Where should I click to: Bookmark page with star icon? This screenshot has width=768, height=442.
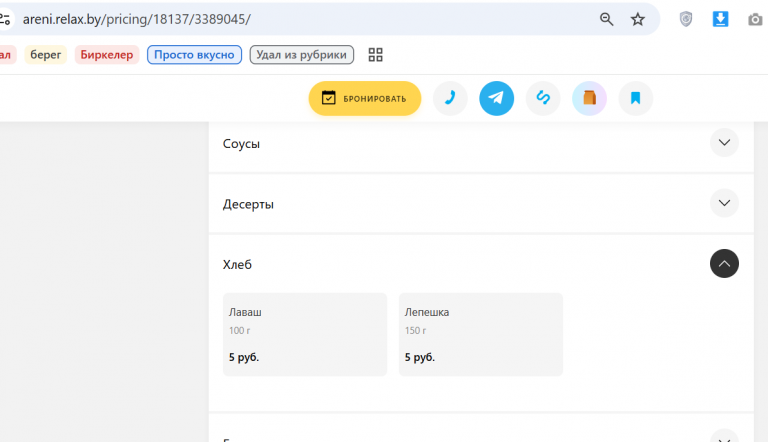click(x=637, y=20)
